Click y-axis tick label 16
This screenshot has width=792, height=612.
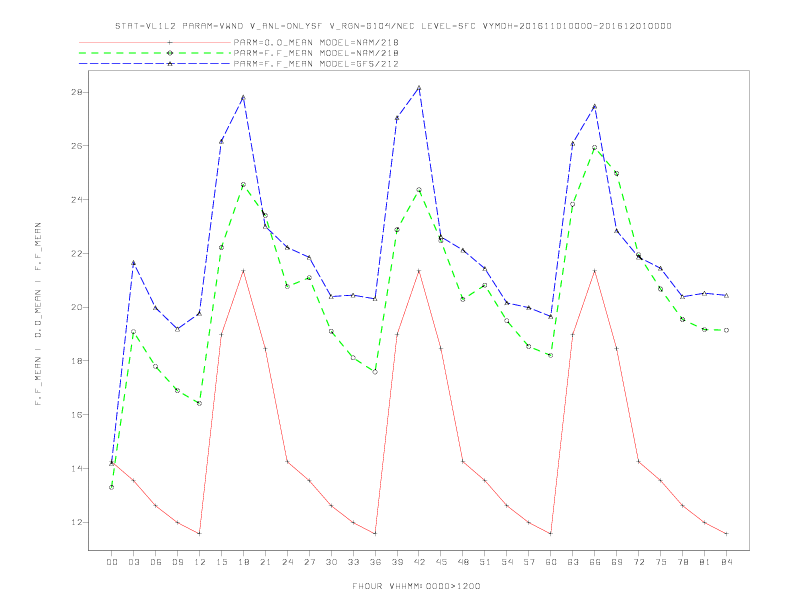pos(77,415)
